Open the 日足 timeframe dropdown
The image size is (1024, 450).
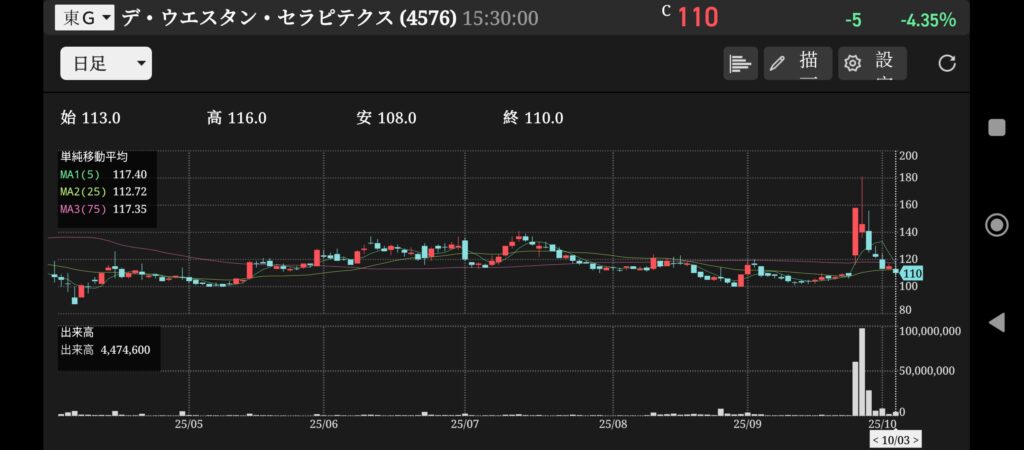click(106, 64)
